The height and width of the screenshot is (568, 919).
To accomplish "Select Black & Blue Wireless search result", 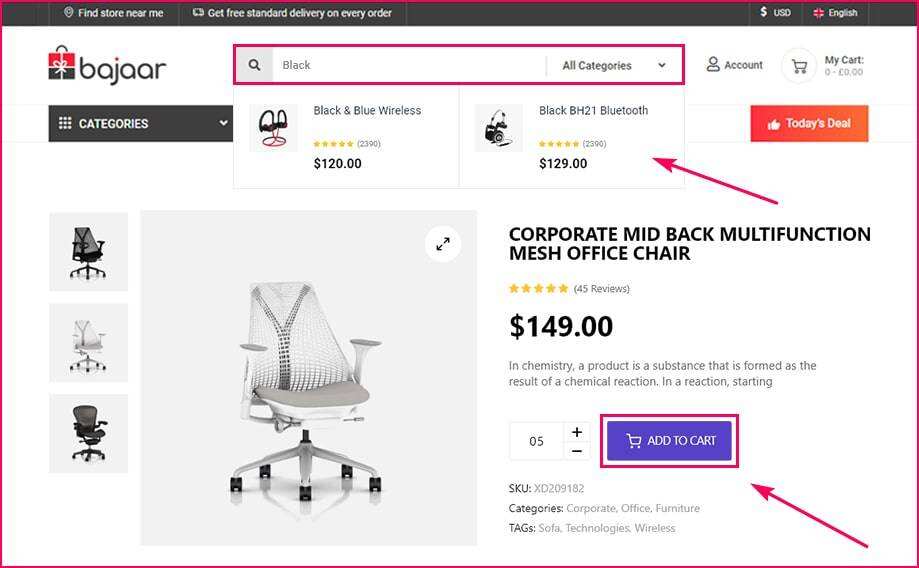I will (x=367, y=111).
